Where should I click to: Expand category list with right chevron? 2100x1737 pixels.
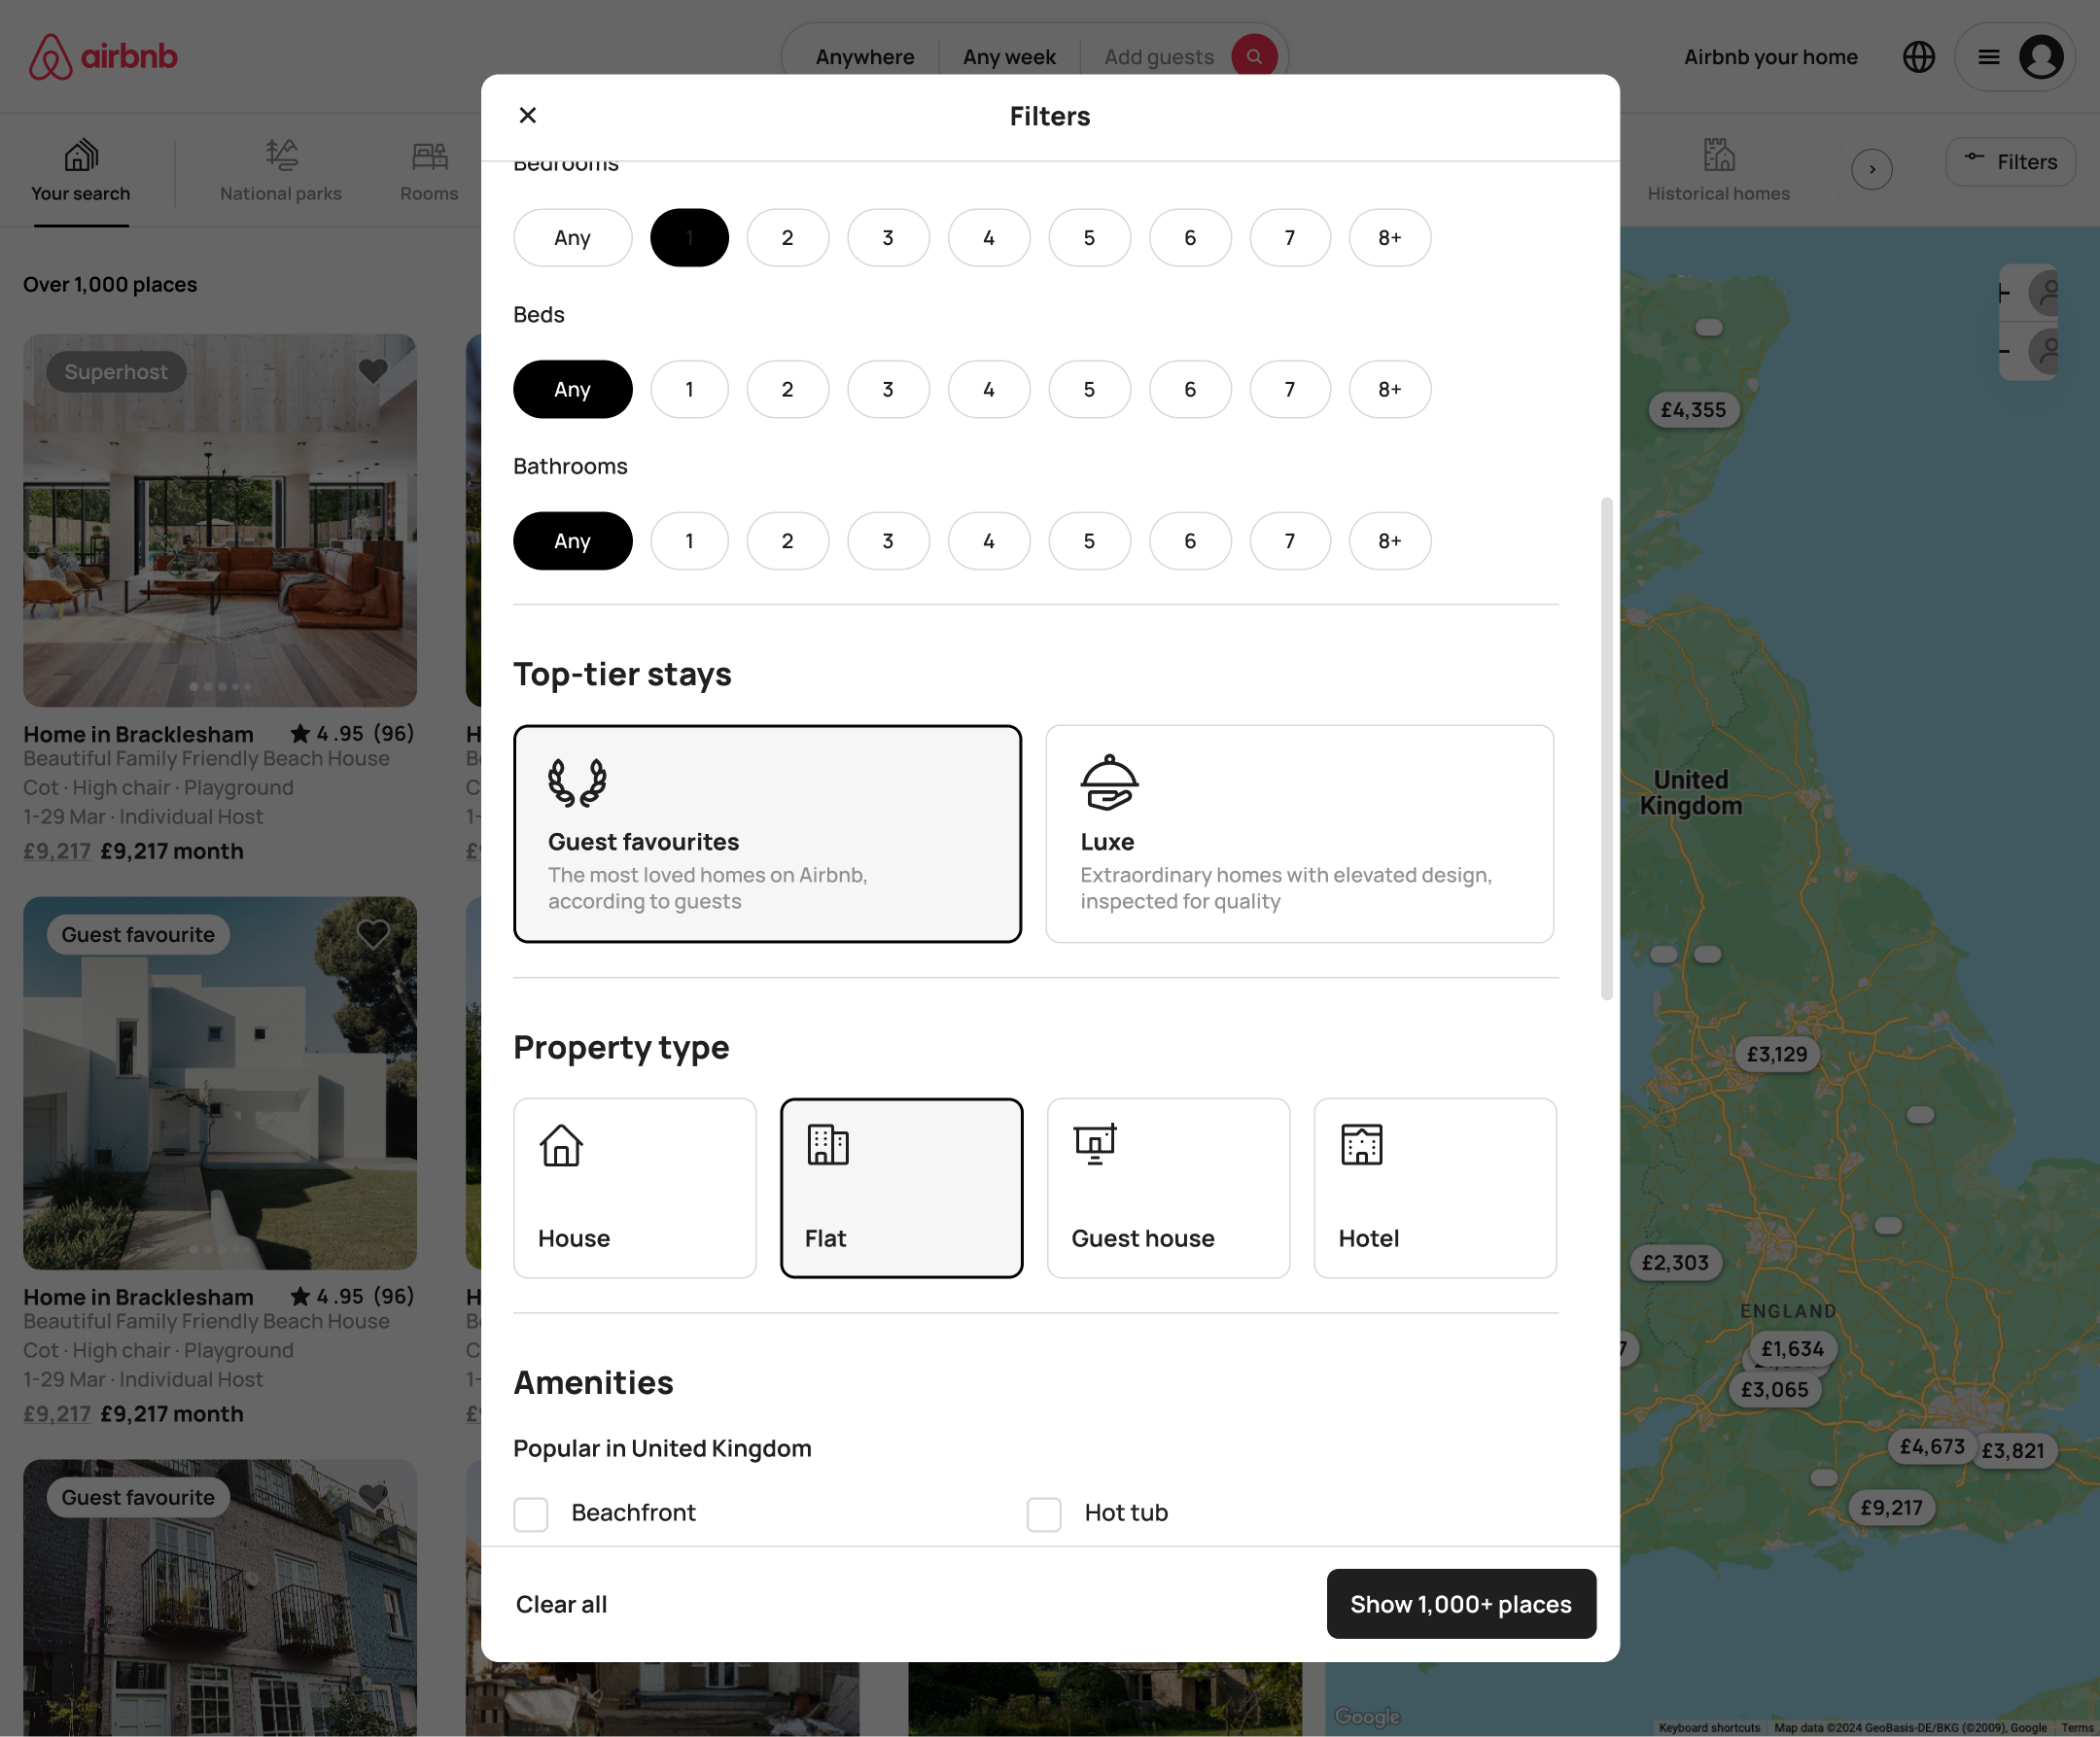[1871, 169]
